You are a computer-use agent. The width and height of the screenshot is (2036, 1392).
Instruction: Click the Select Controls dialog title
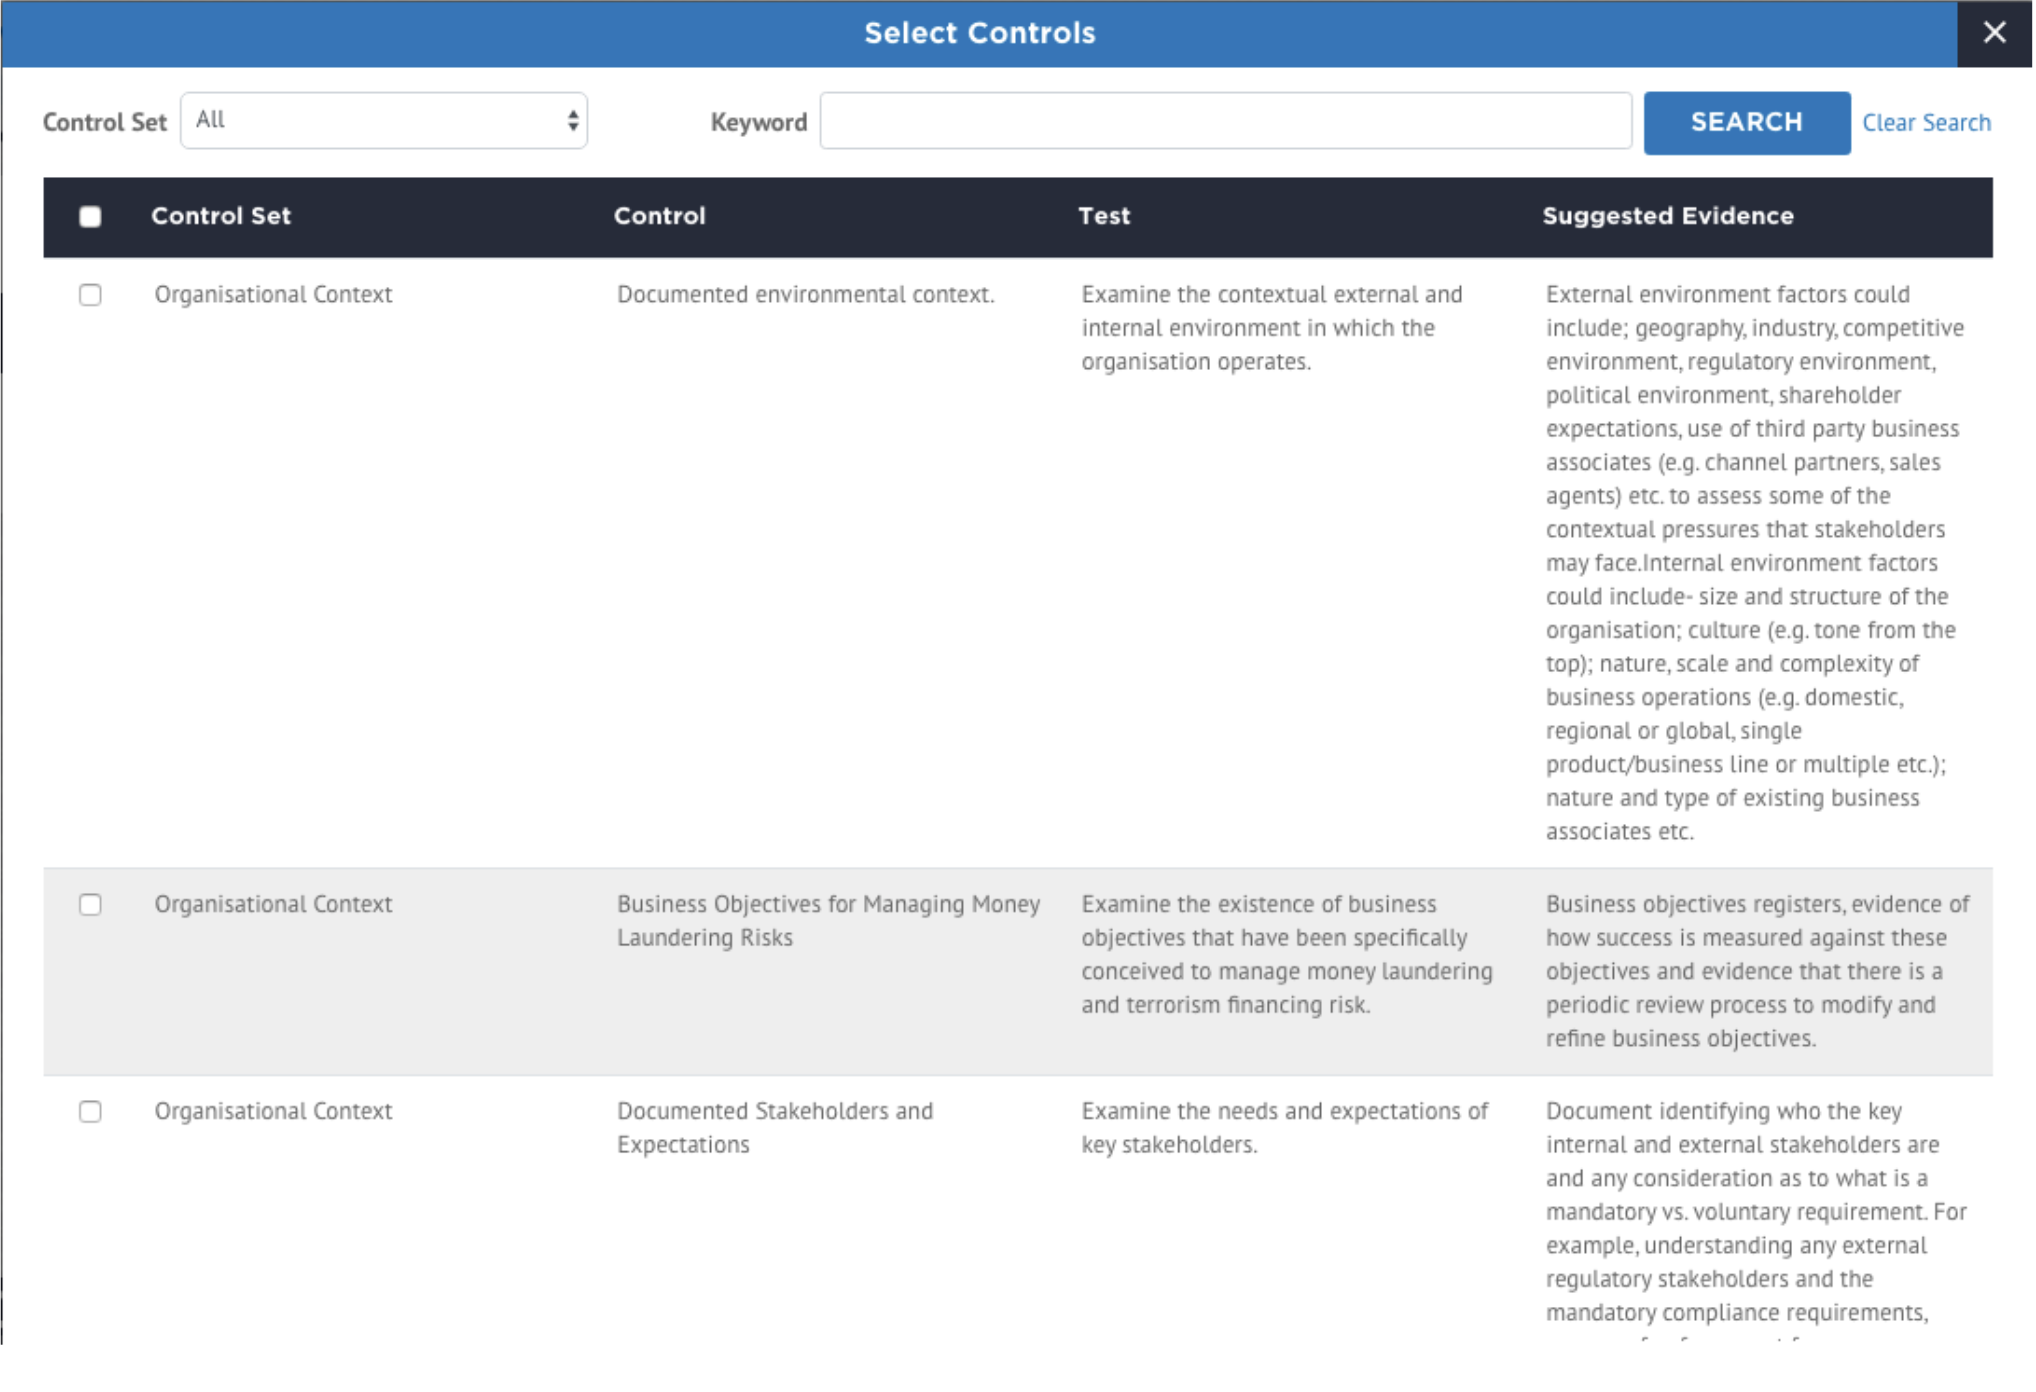pos(979,33)
